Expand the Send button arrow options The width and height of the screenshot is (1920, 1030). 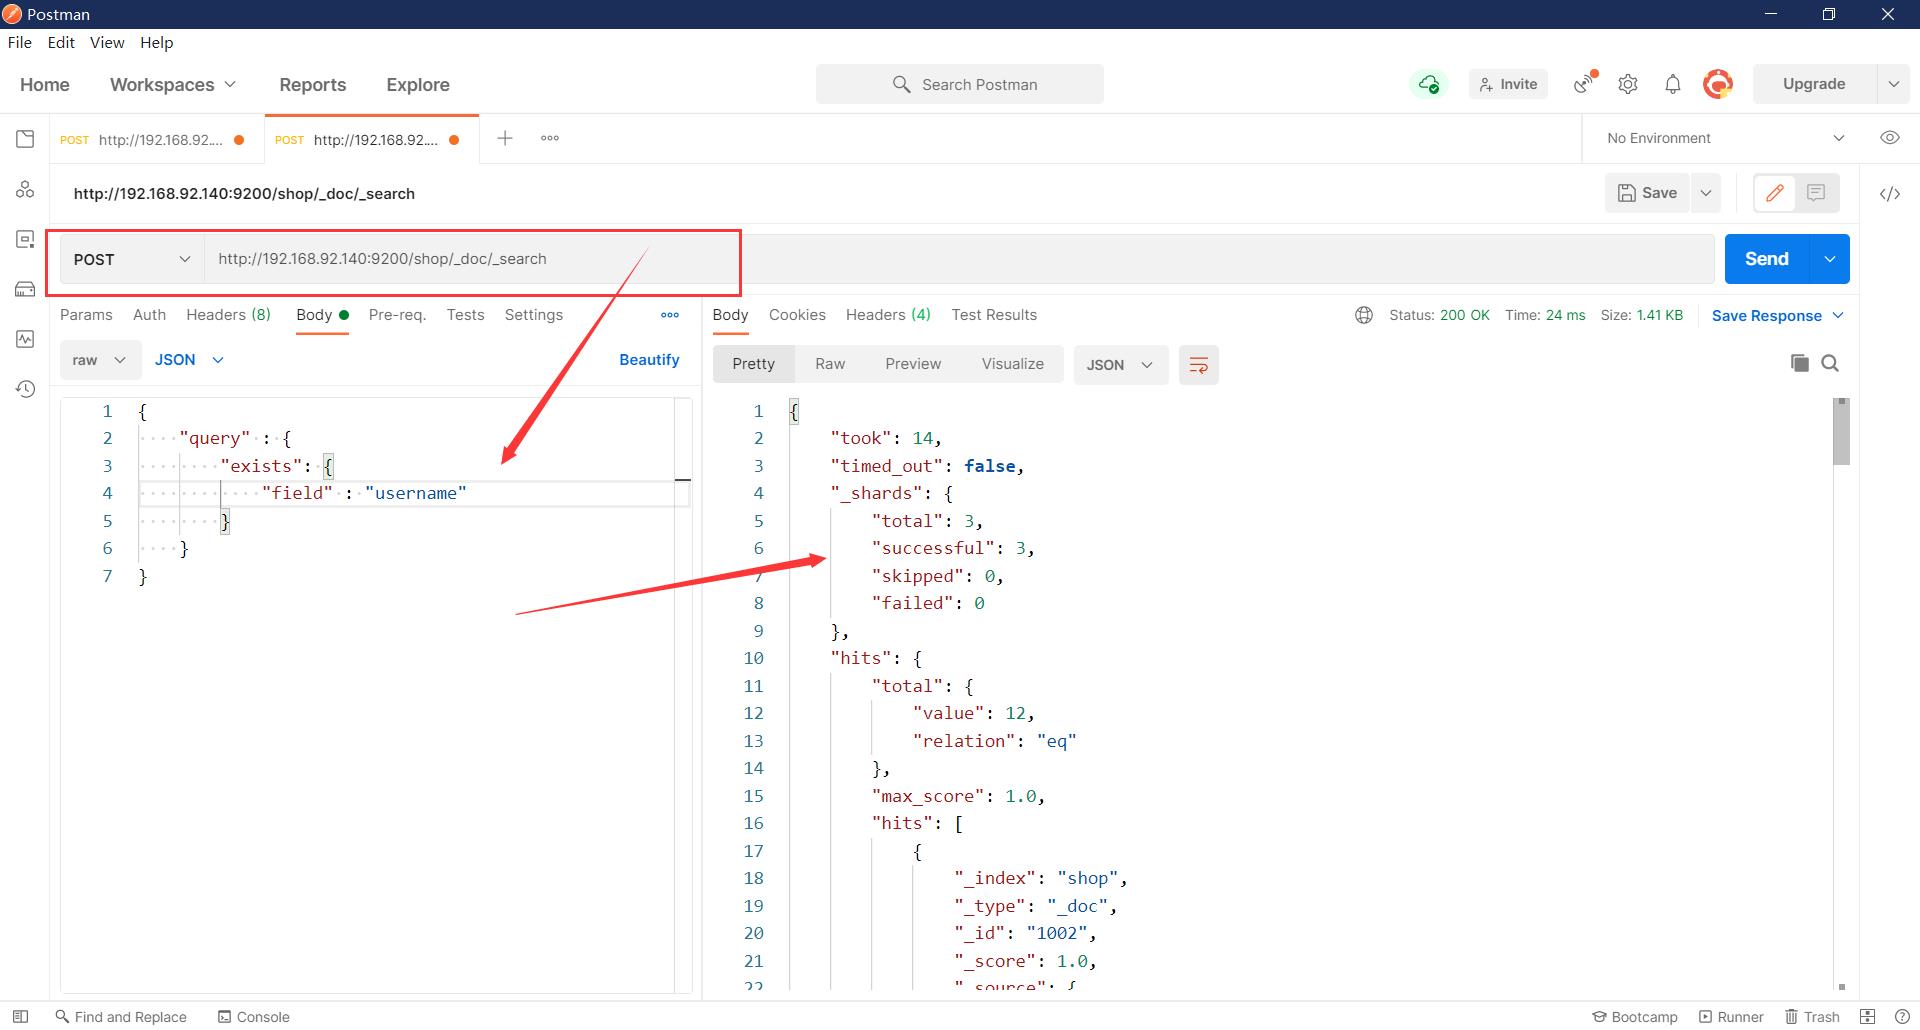coord(1830,259)
